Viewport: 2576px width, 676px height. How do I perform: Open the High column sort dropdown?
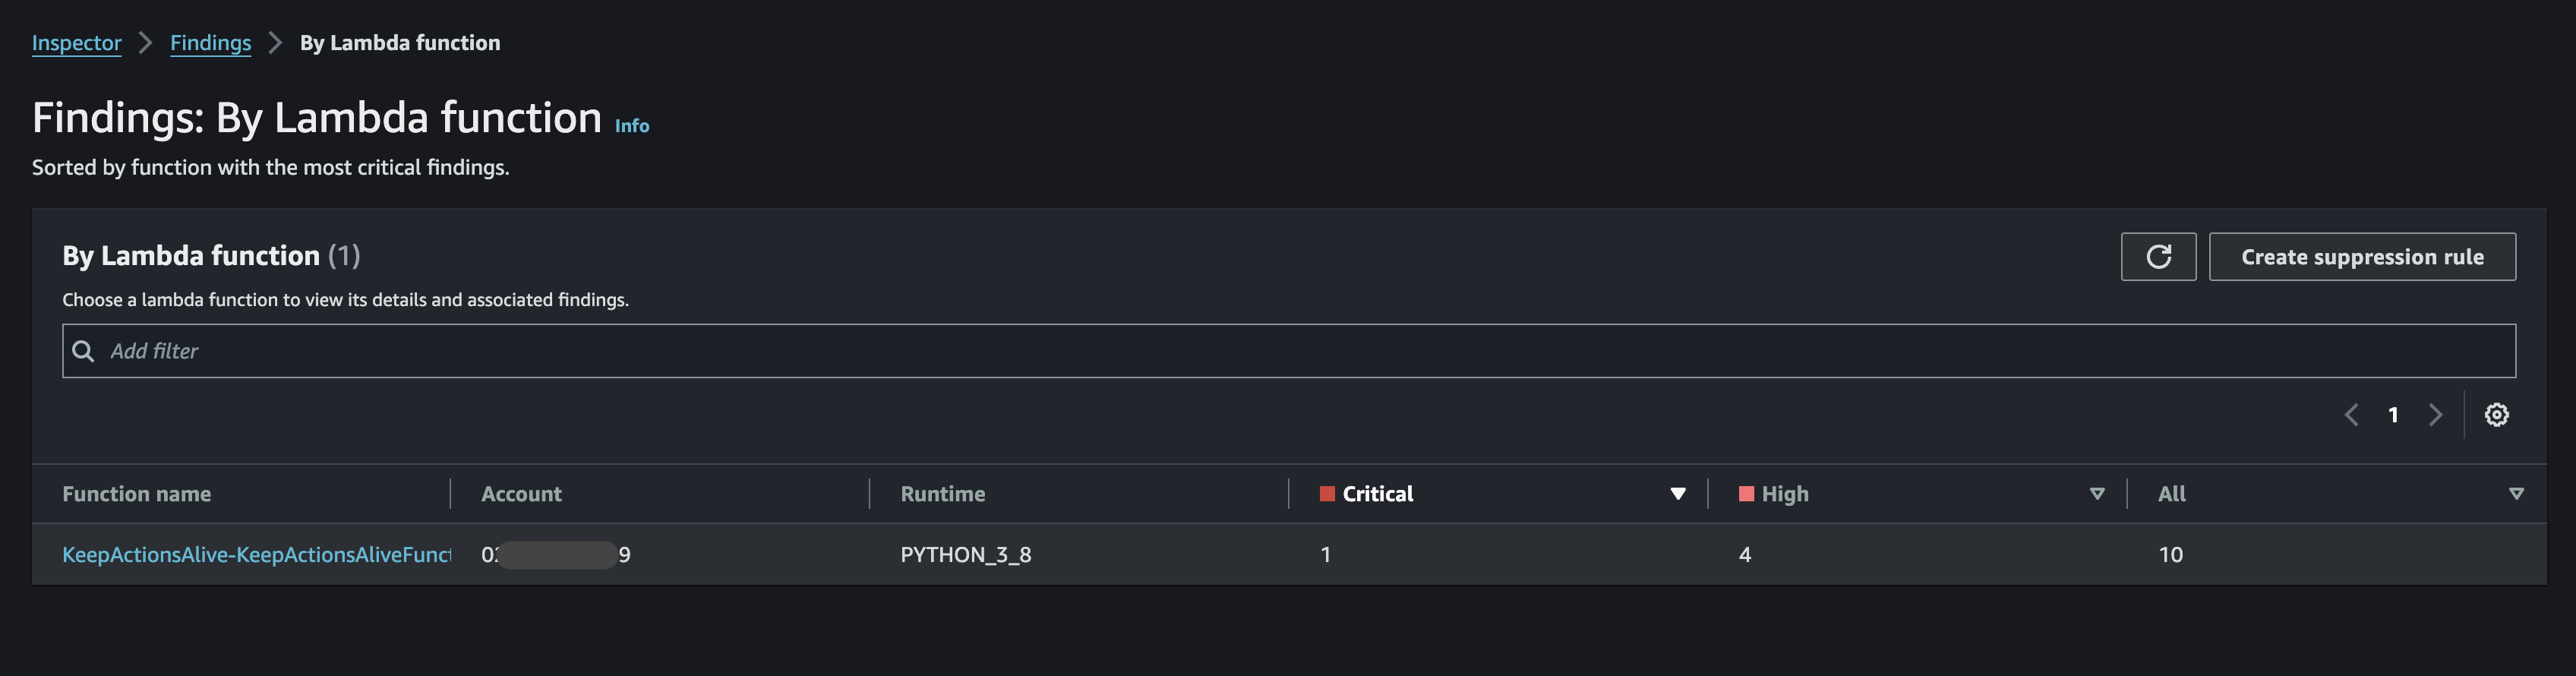click(2096, 493)
